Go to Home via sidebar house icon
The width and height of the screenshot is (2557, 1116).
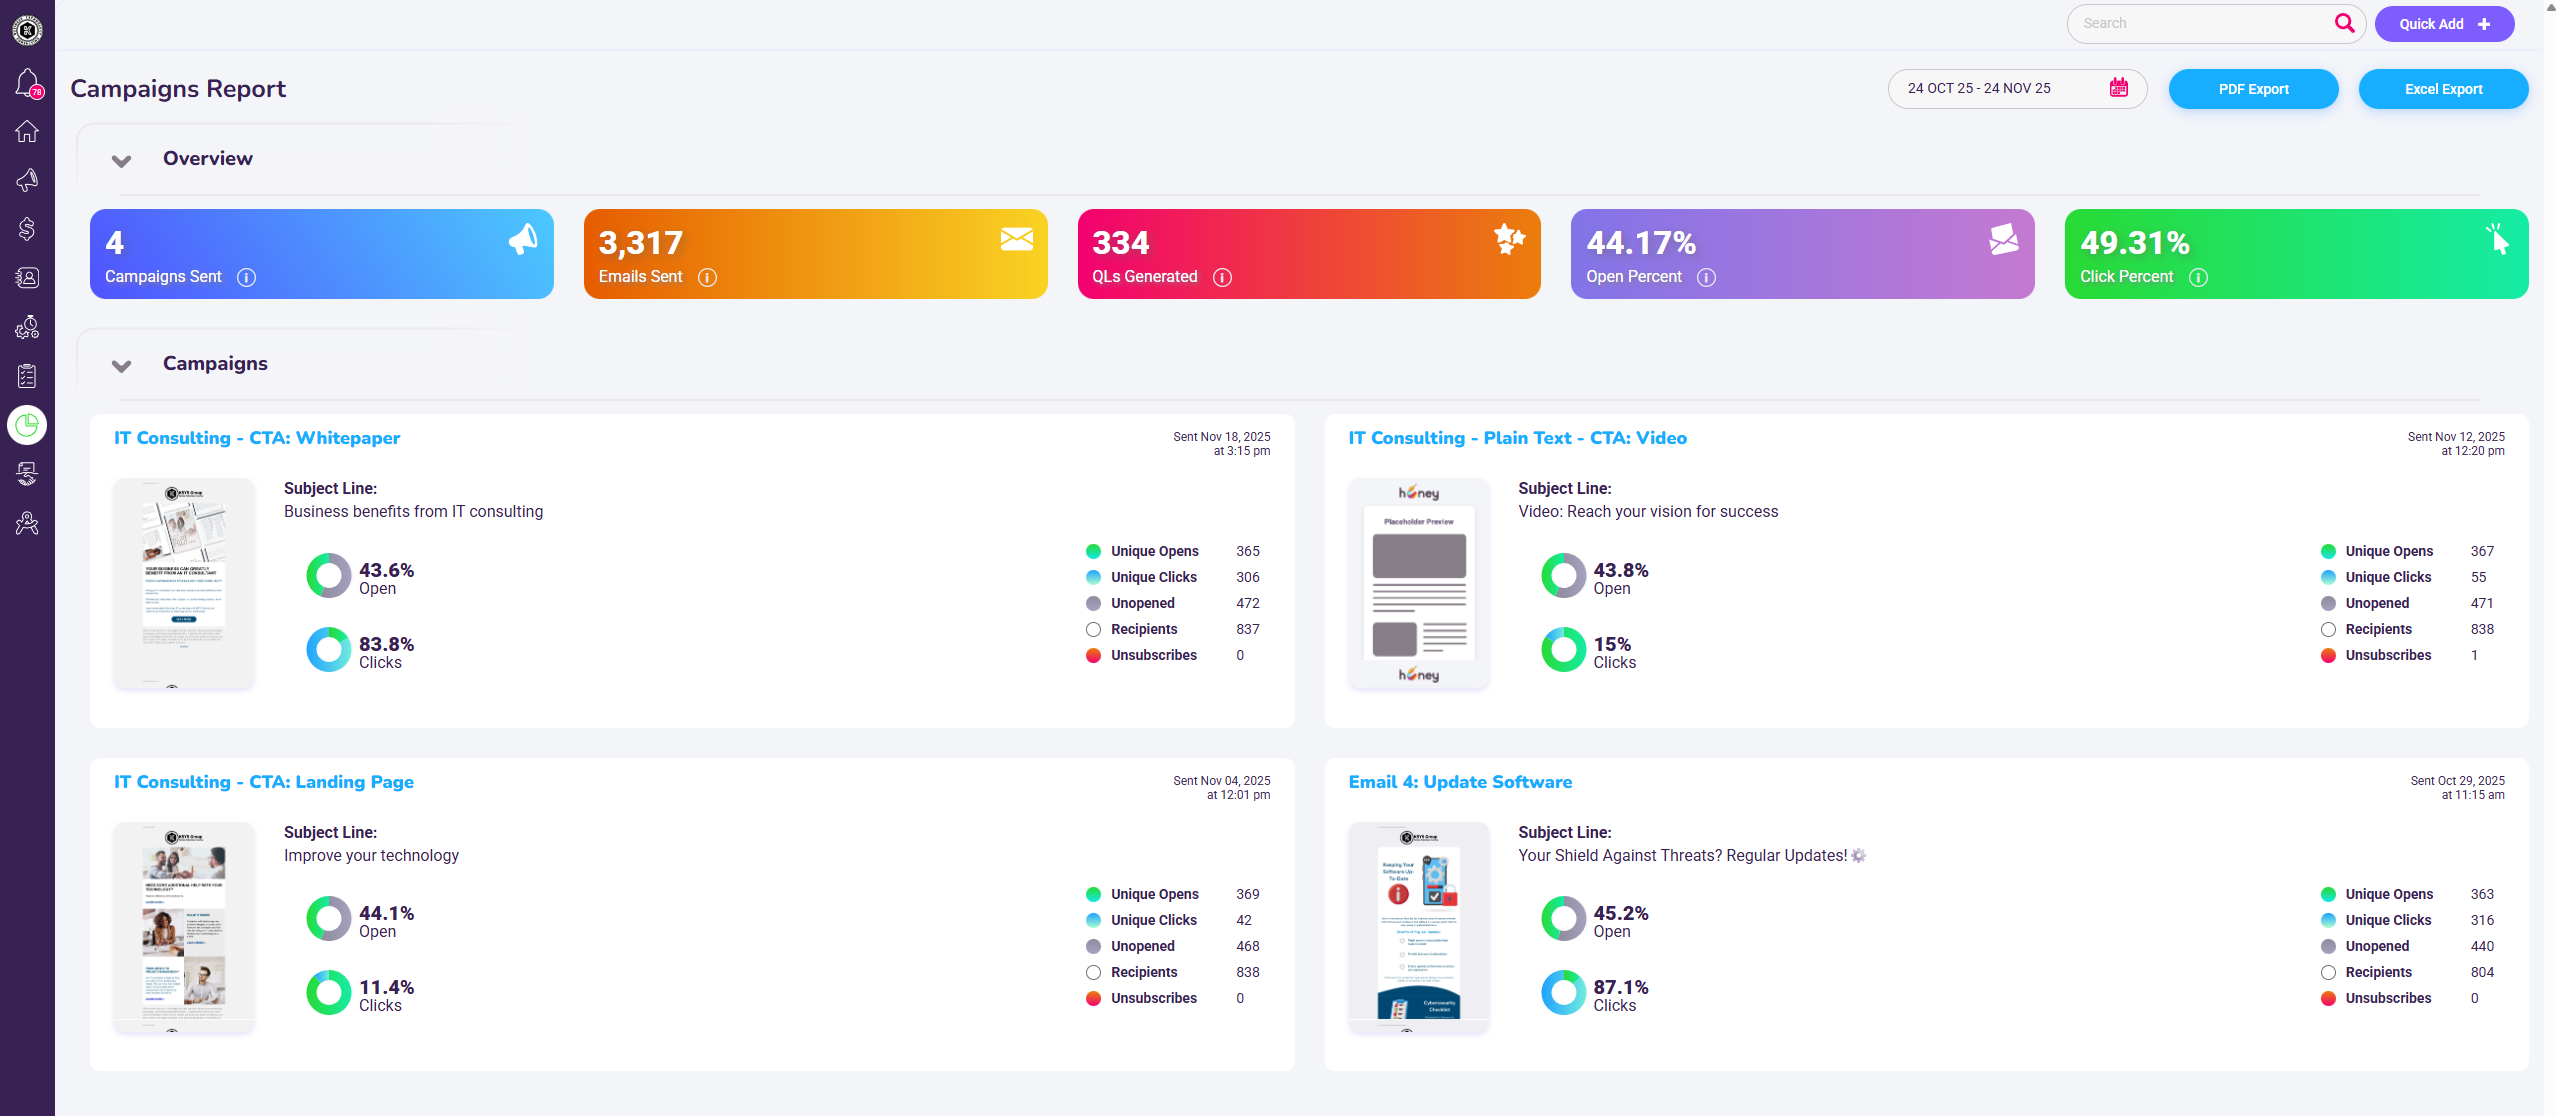tap(27, 131)
